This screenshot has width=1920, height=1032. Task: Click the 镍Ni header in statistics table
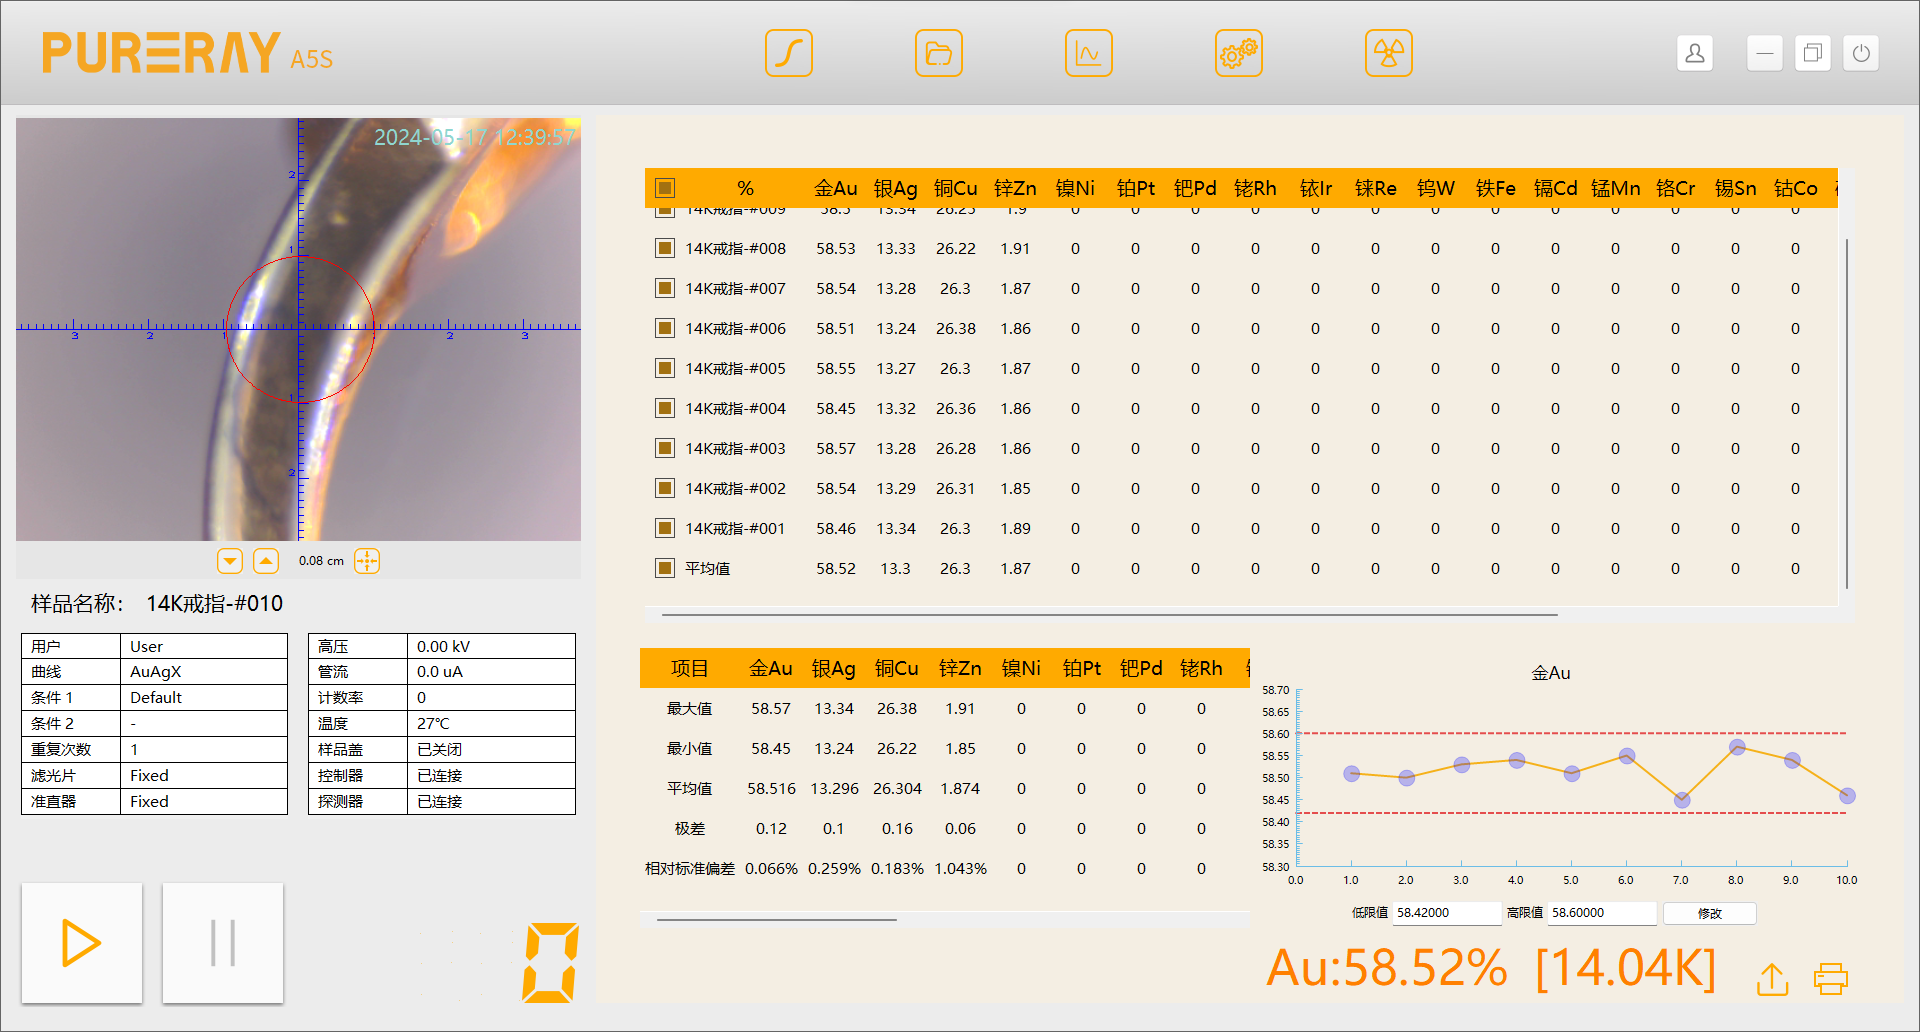tap(1021, 668)
